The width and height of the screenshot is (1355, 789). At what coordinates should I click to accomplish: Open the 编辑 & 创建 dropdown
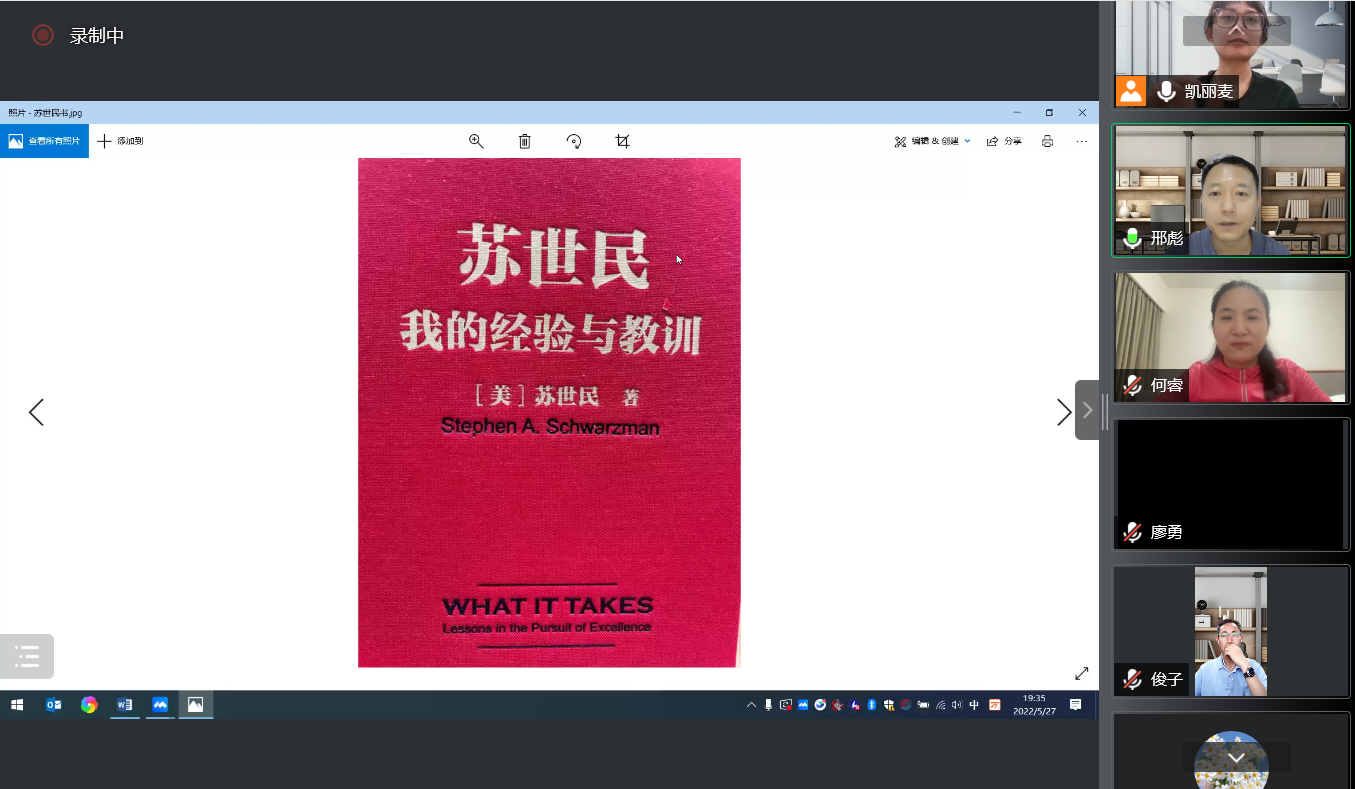(932, 141)
